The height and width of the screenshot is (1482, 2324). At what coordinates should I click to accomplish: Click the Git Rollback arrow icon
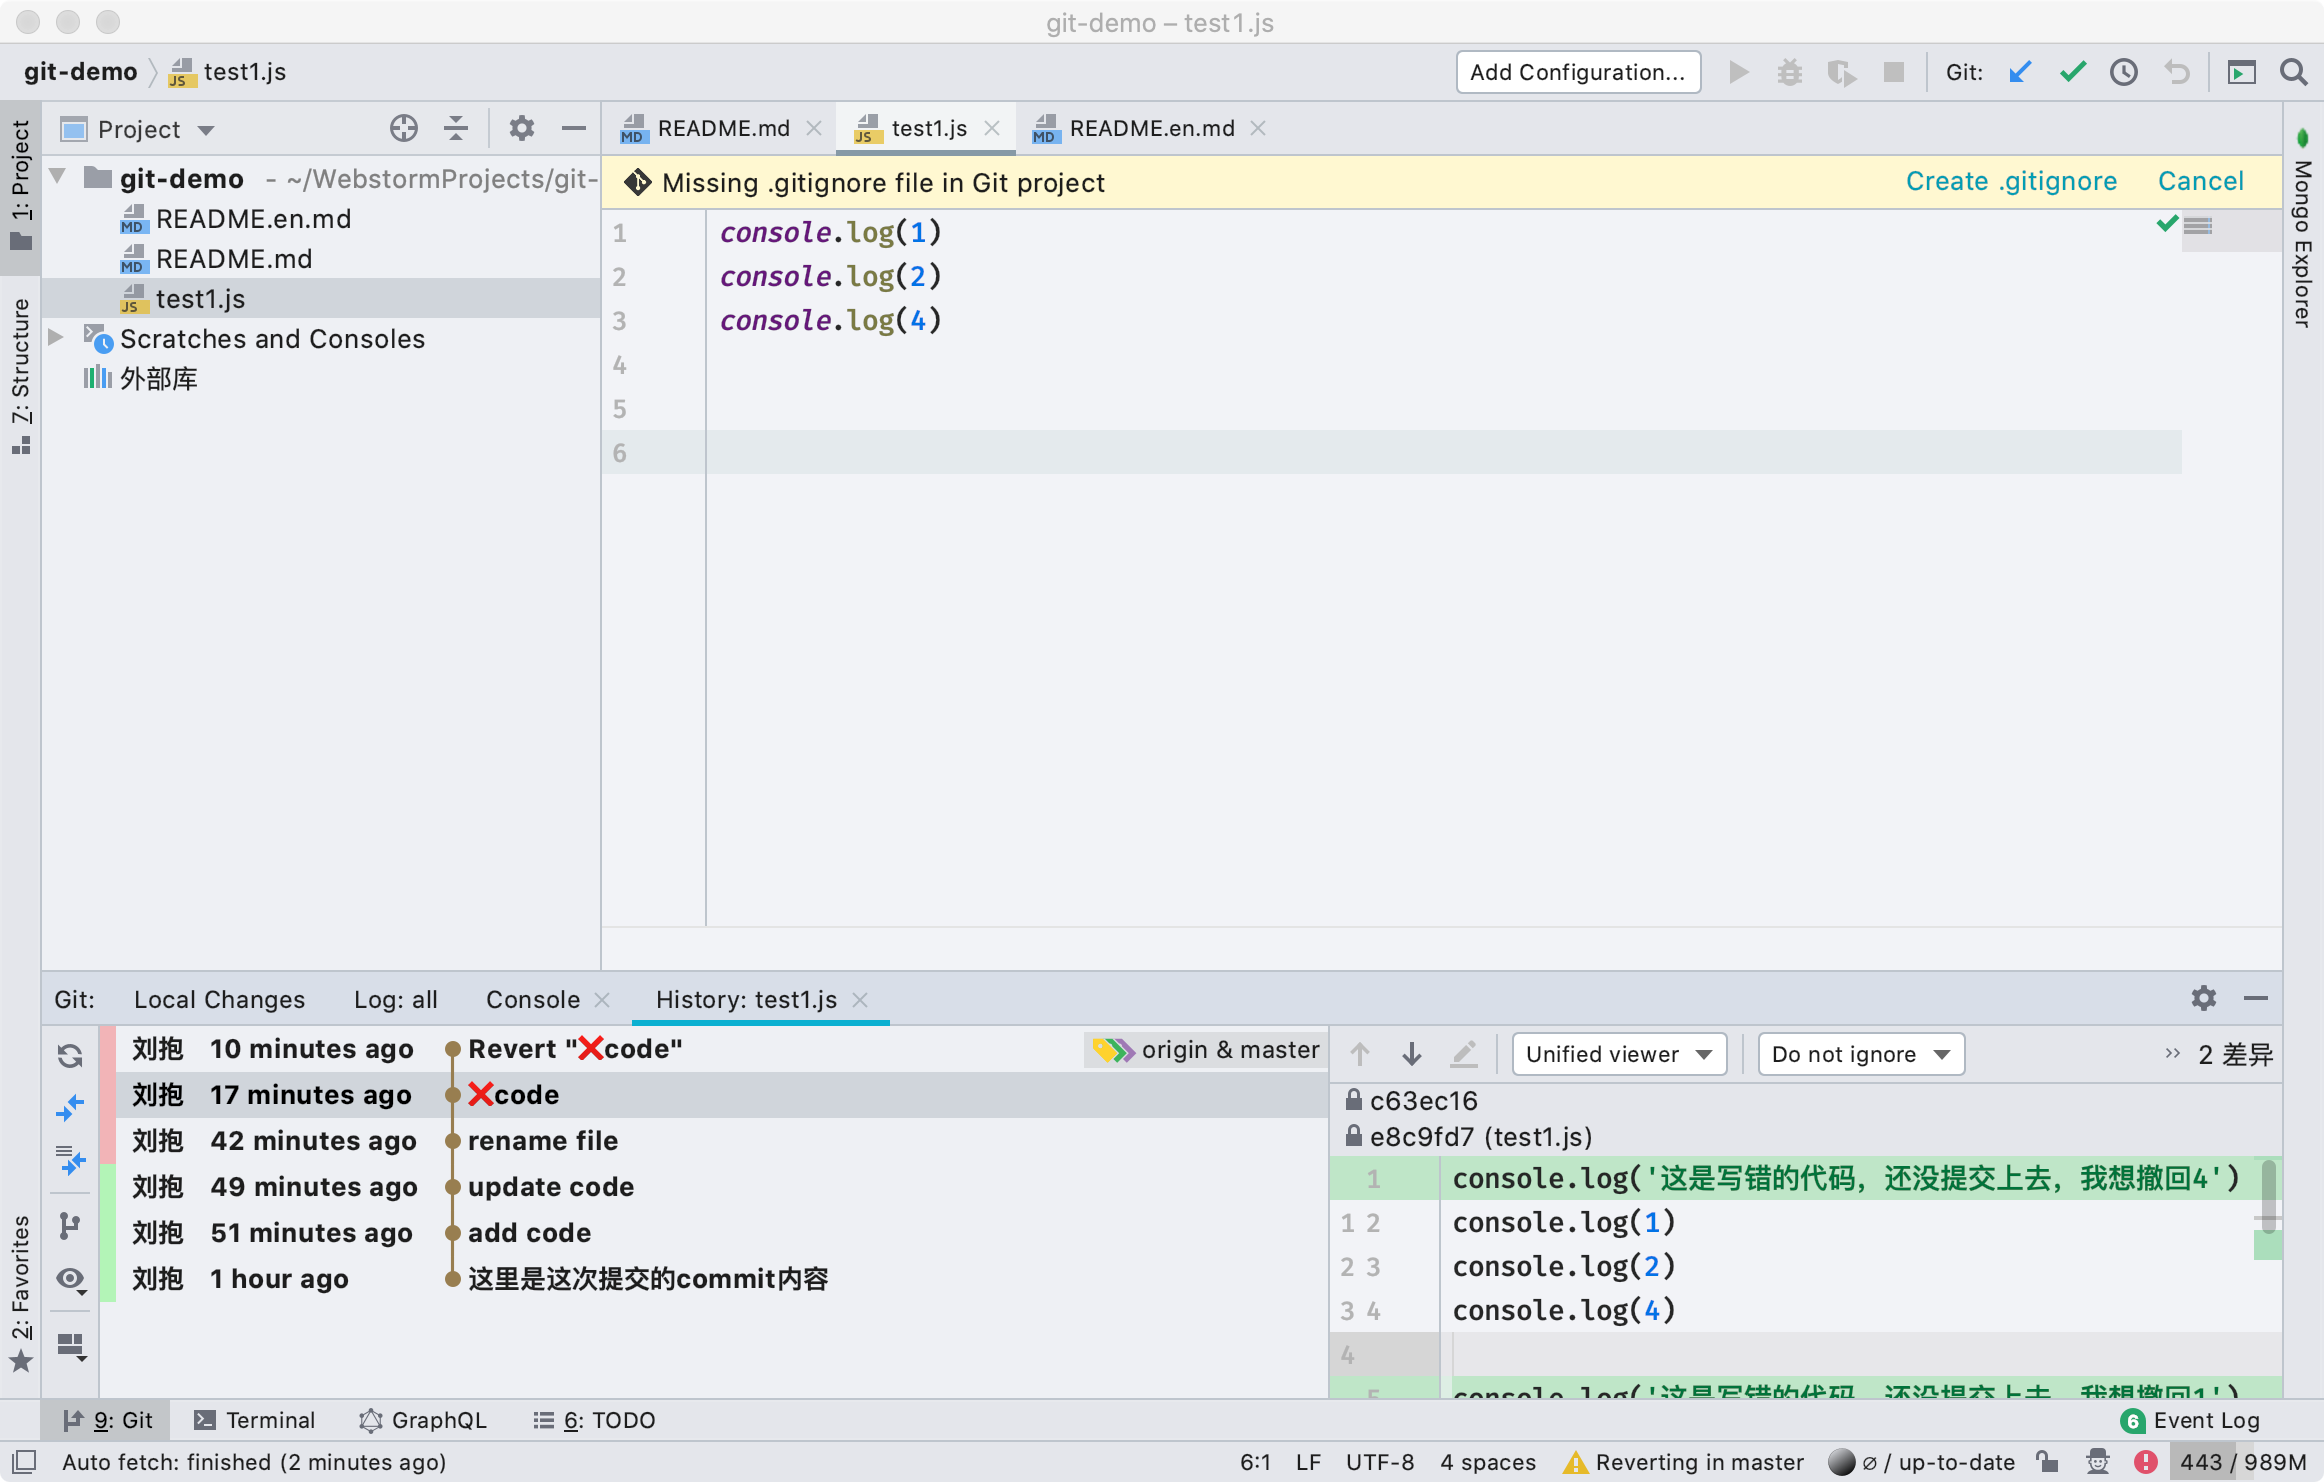click(2177, 72)
